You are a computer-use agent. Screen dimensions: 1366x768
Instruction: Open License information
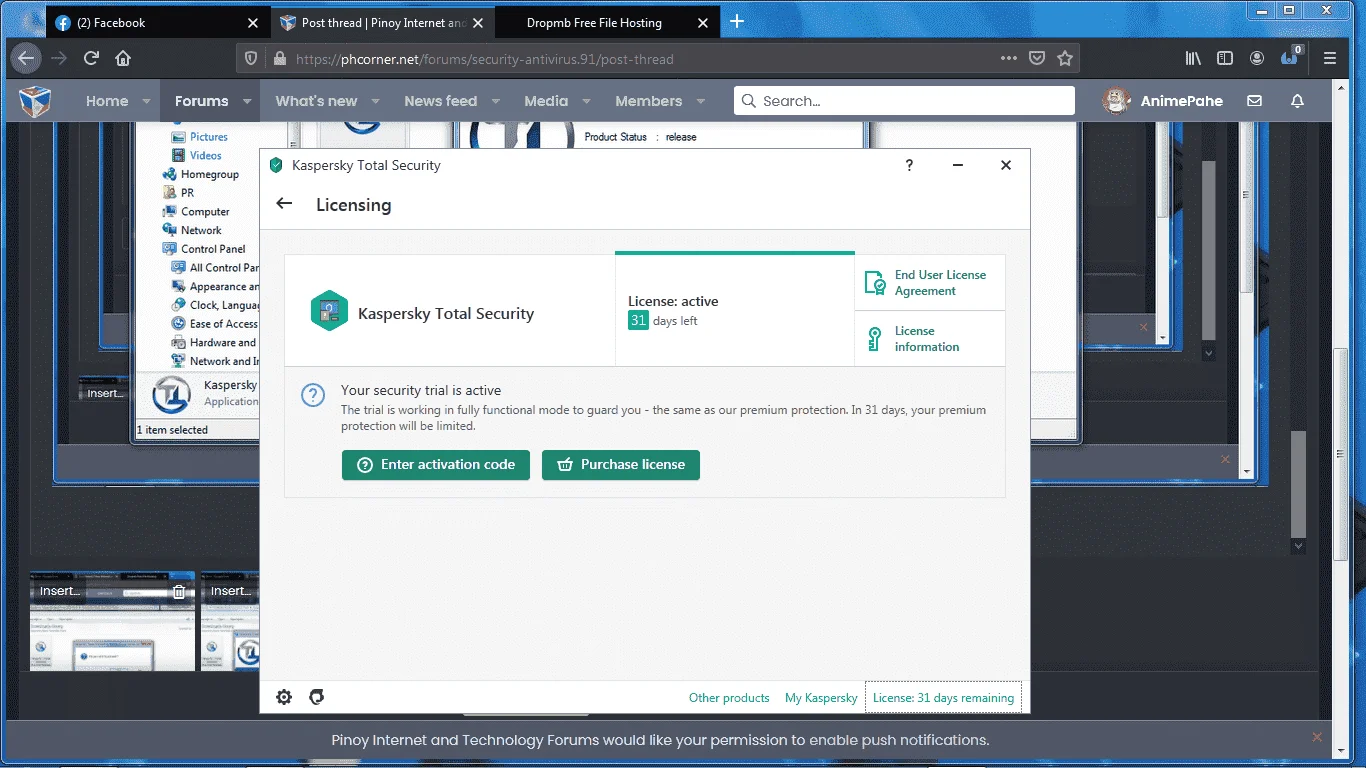[930, 339]
